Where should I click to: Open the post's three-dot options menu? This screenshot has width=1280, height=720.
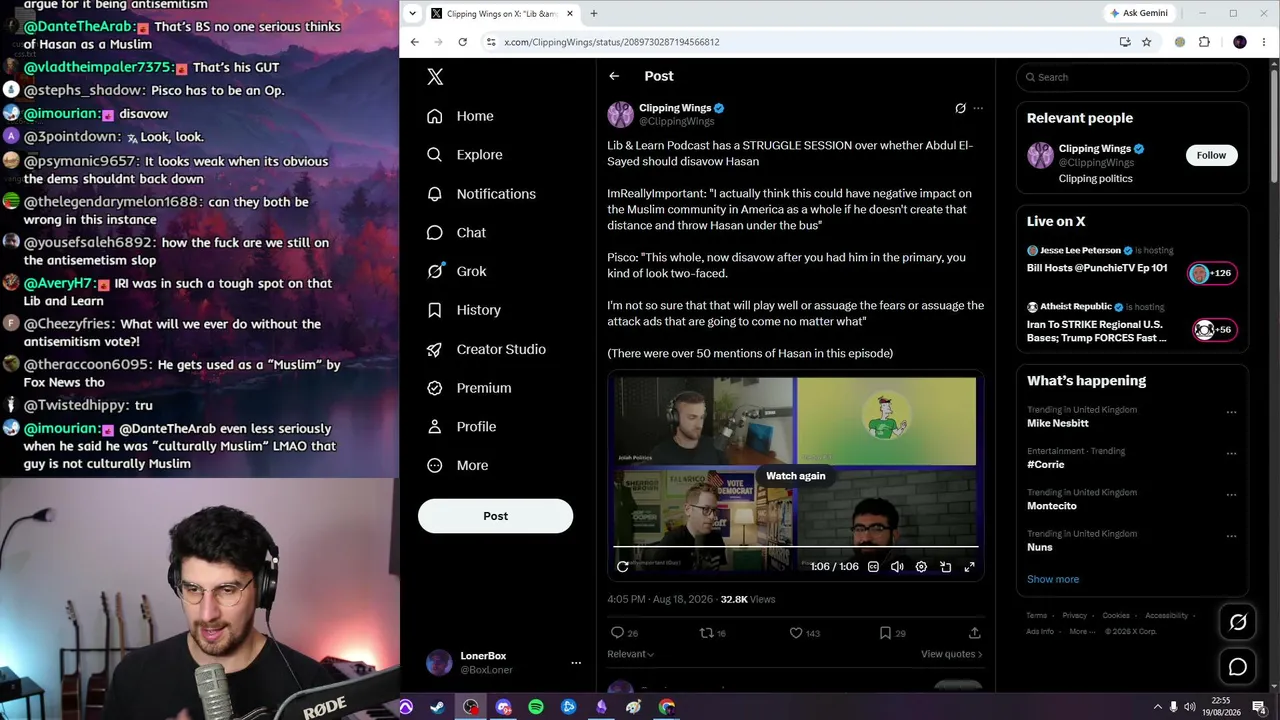coord(978,108)
